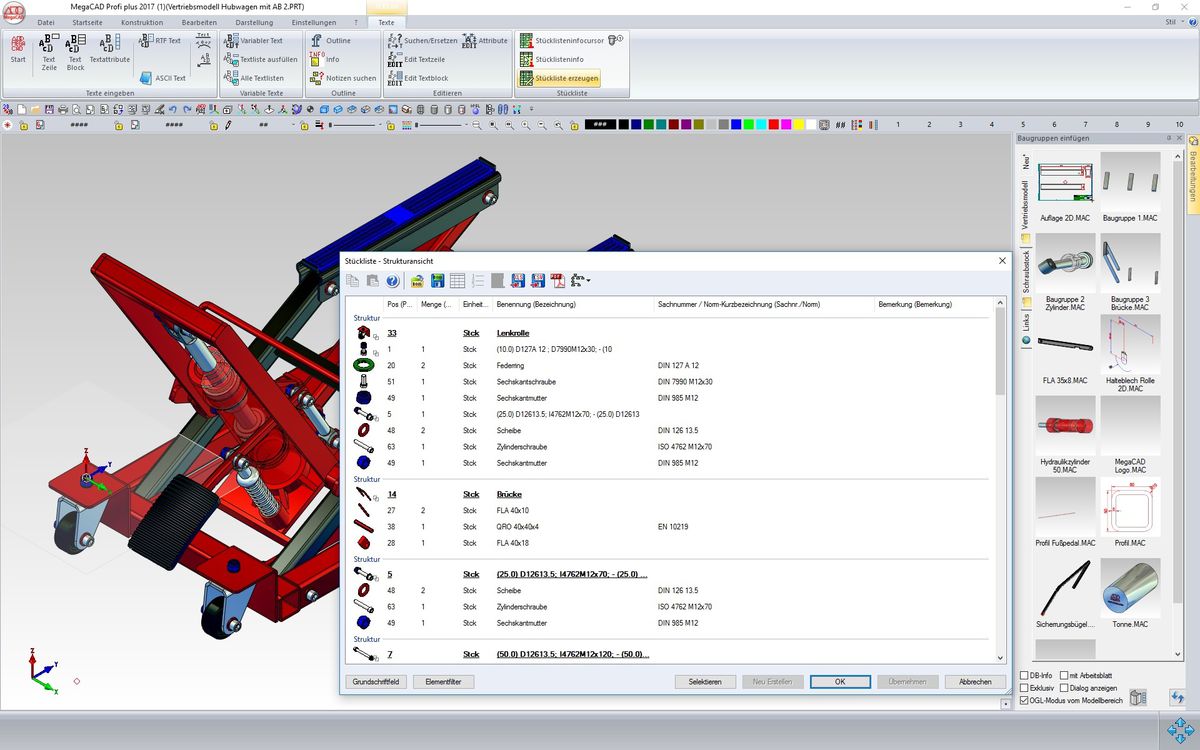This screenshot has width=1200, height=750.
Task: Enable the DB-Info checkbox
Action: coord(1024,676)
